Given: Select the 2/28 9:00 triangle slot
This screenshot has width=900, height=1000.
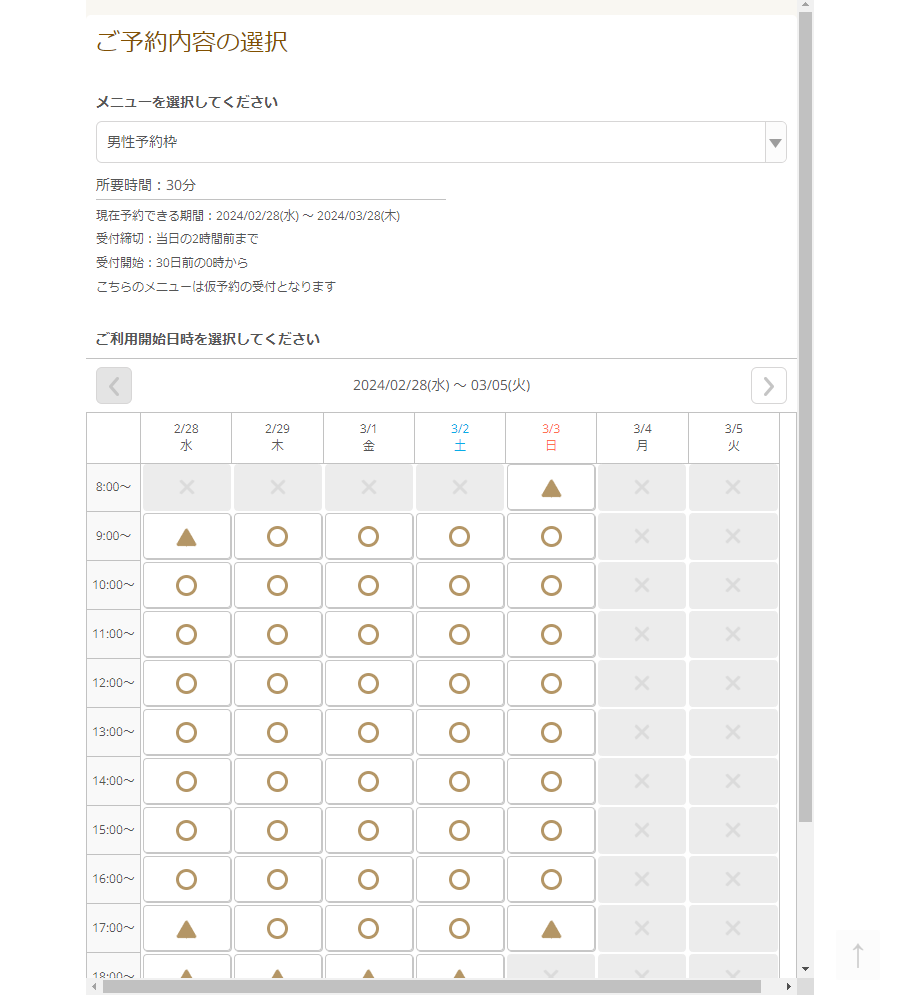Looking at the screenshot, I should (186, 537).
